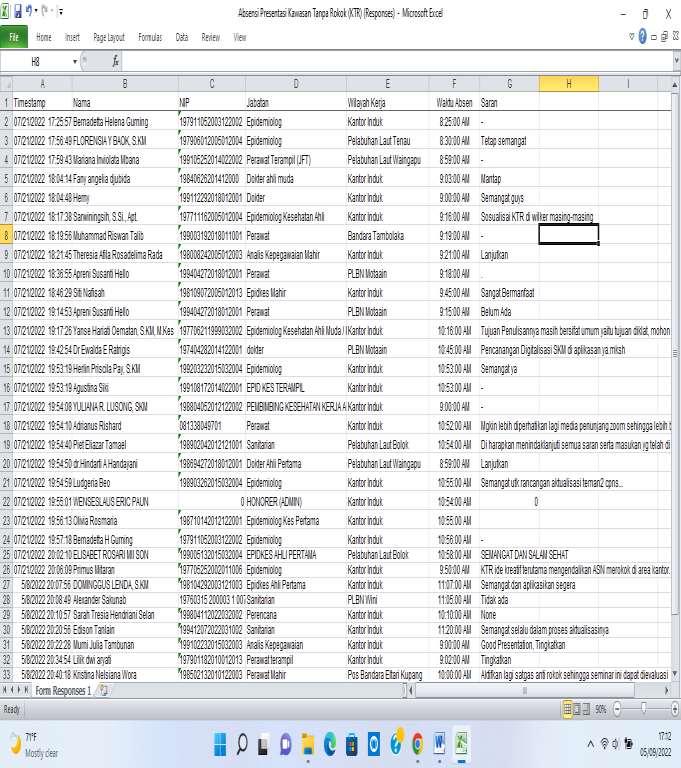681x768 pixels.
Task: Minimize the workbook window inside Excel
Action: [x=654, y=37]
